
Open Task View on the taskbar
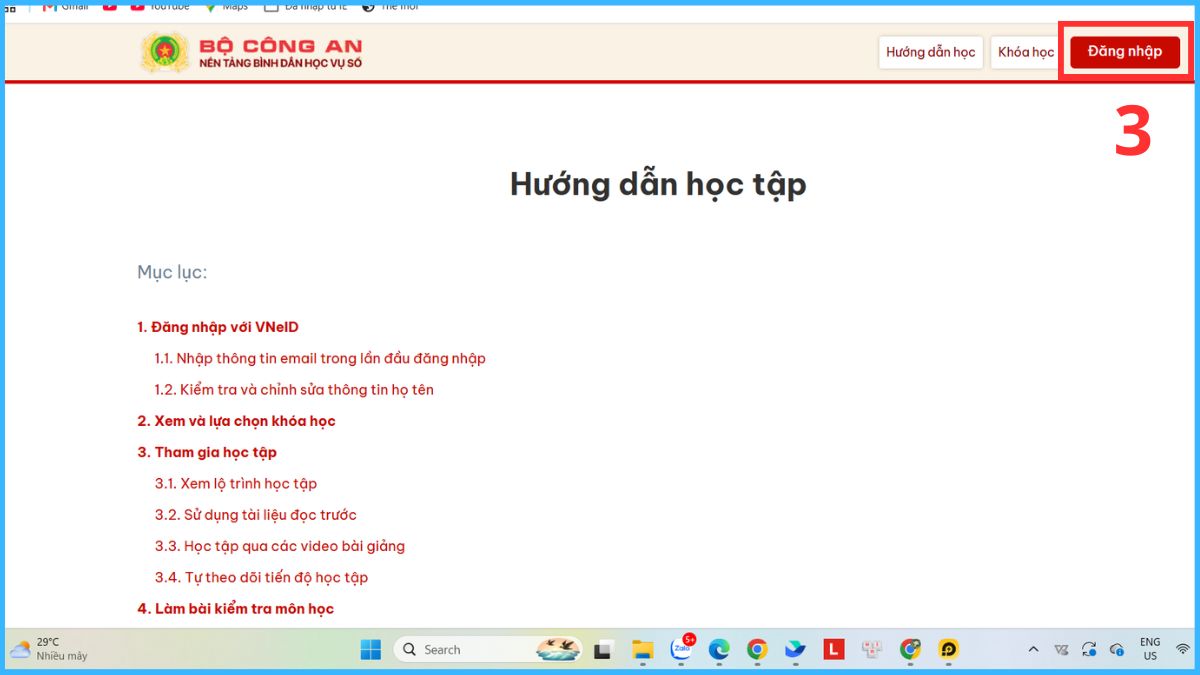coord(603,650)
